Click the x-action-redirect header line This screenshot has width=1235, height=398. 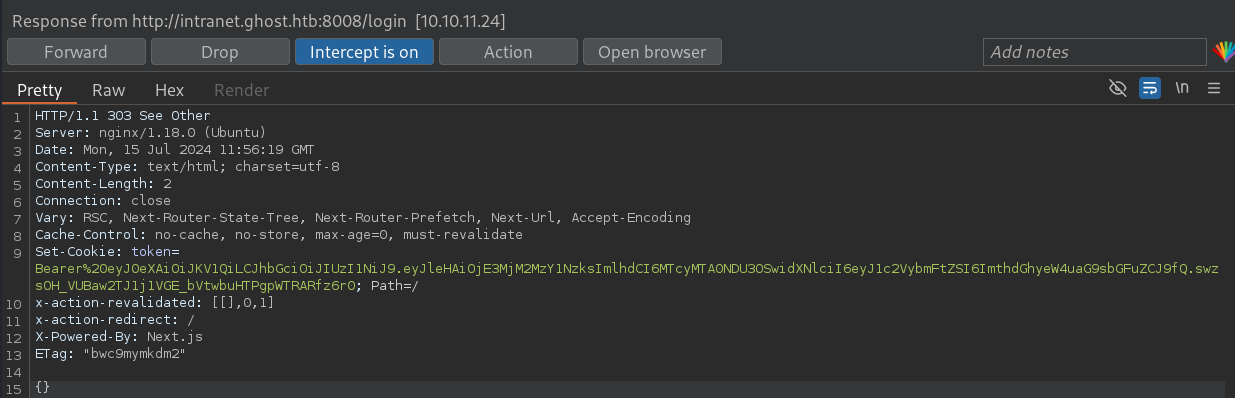click(115, 320)
